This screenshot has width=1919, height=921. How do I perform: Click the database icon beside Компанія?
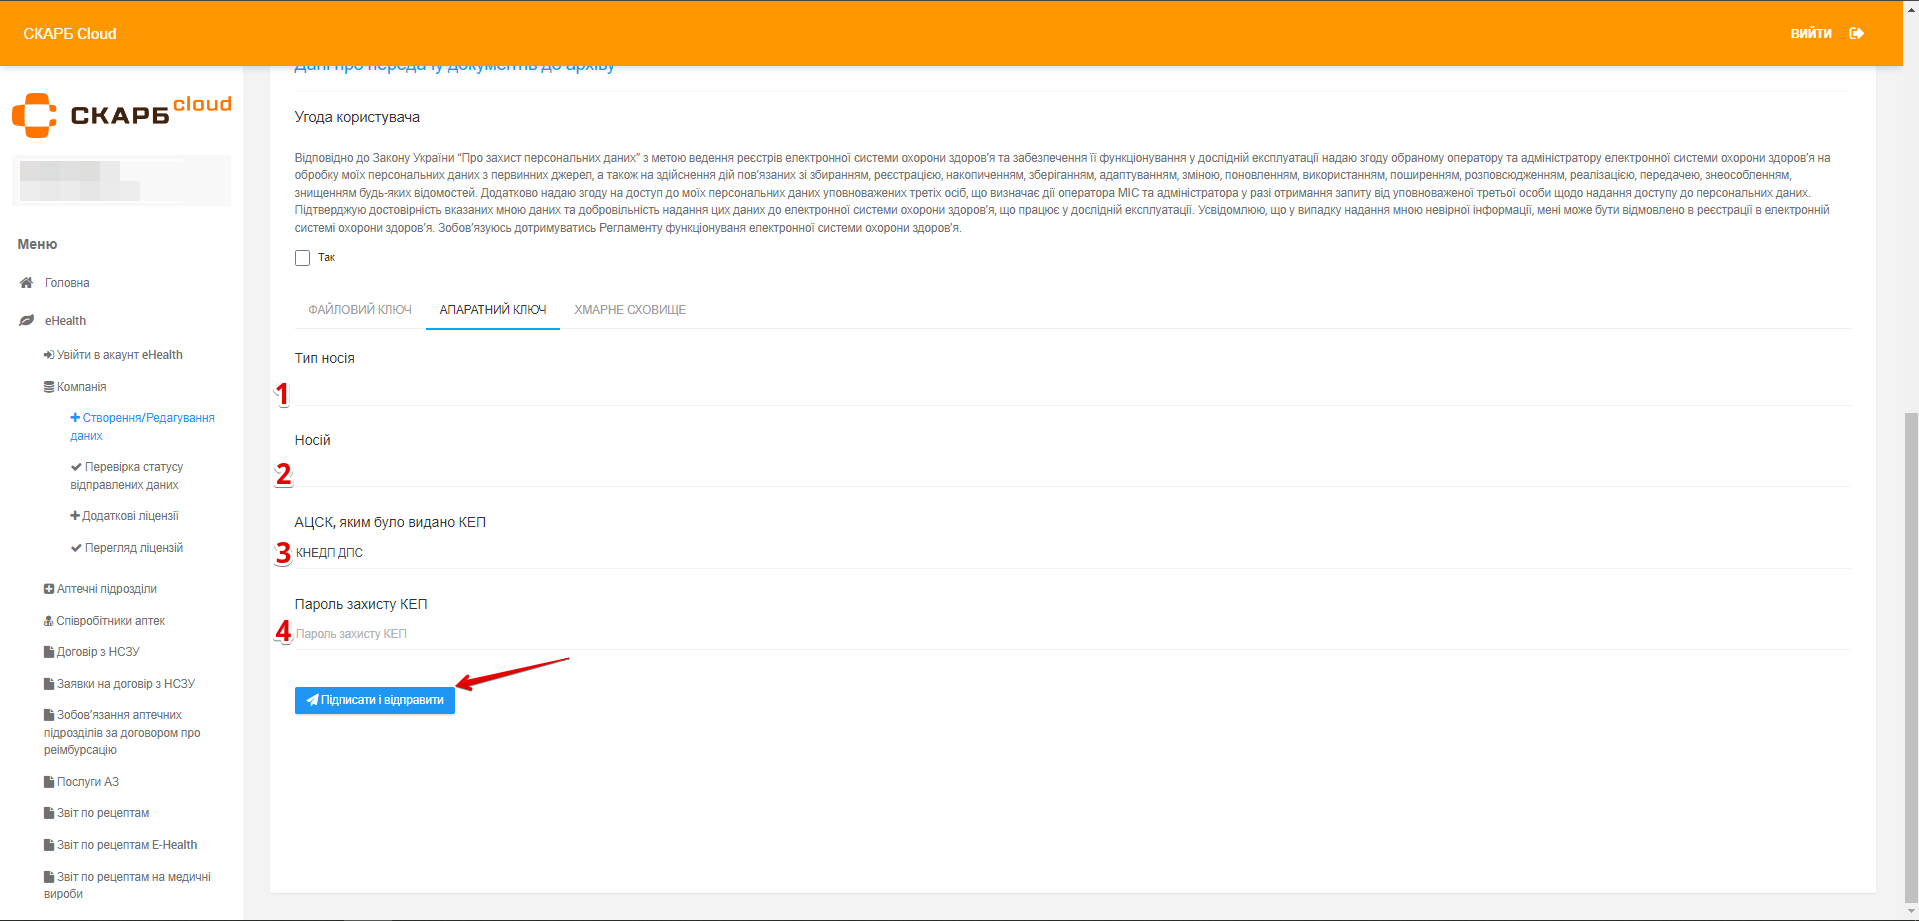click(49, 387)
